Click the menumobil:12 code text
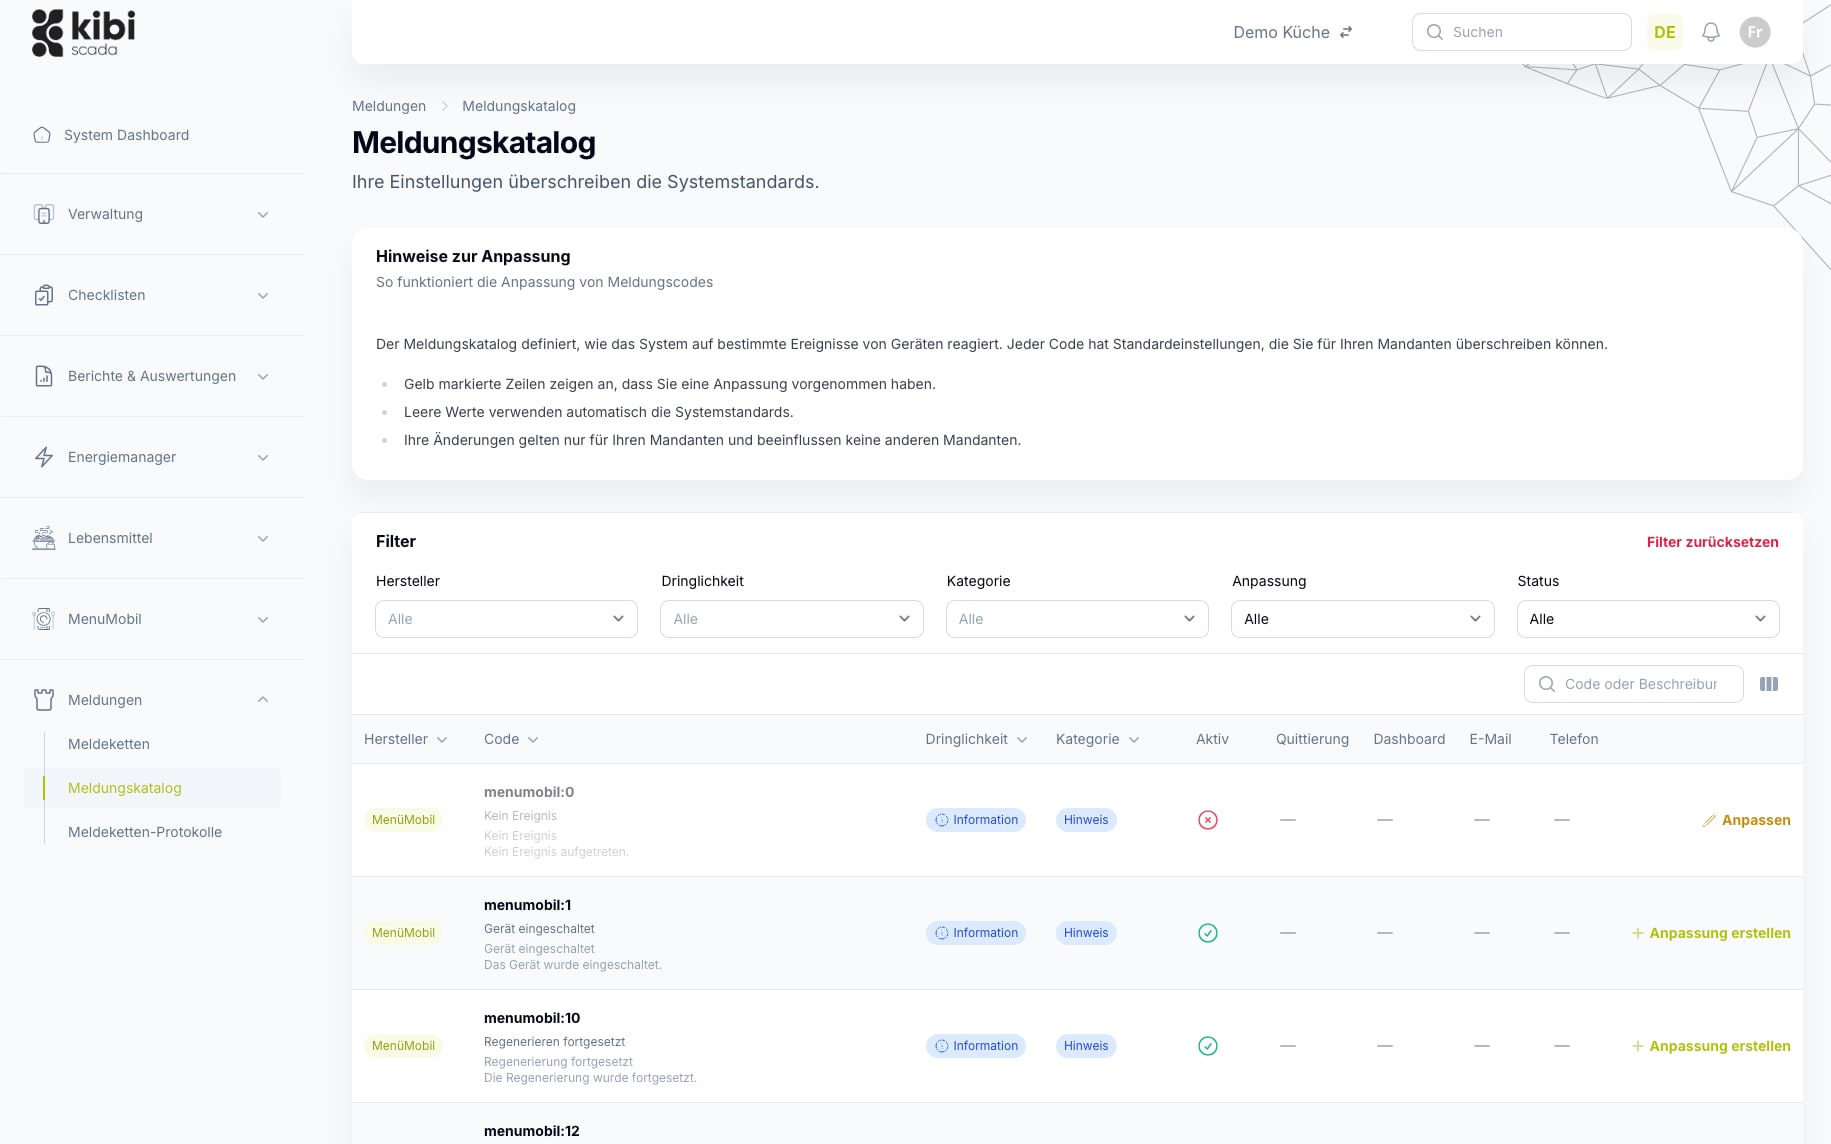Image resolution: width=1831 pixels, height=1144 pixels. click(x=532, y=1131)
